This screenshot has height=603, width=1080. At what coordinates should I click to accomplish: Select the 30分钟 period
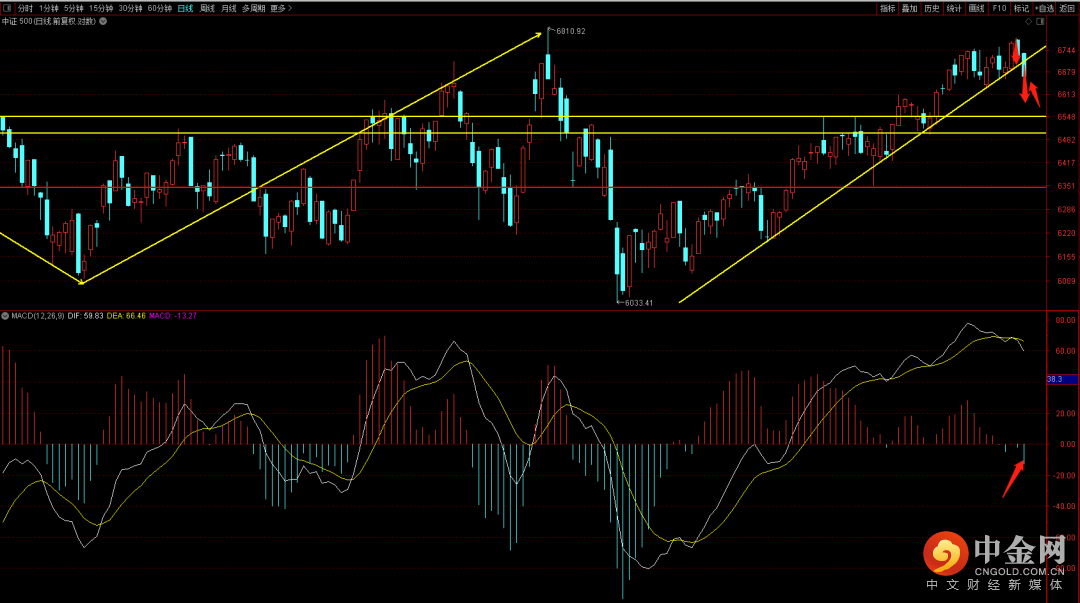coord(130,8)
